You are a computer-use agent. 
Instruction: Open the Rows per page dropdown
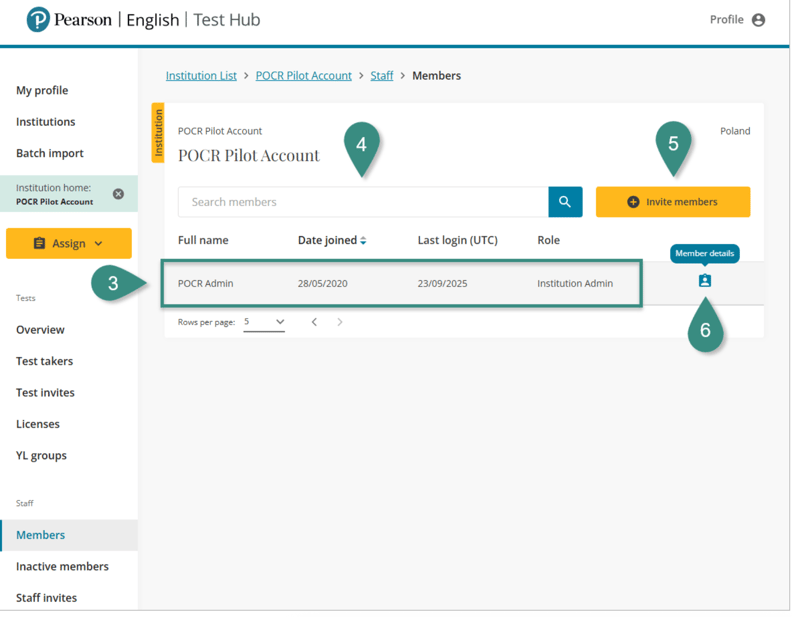[265, 322]
